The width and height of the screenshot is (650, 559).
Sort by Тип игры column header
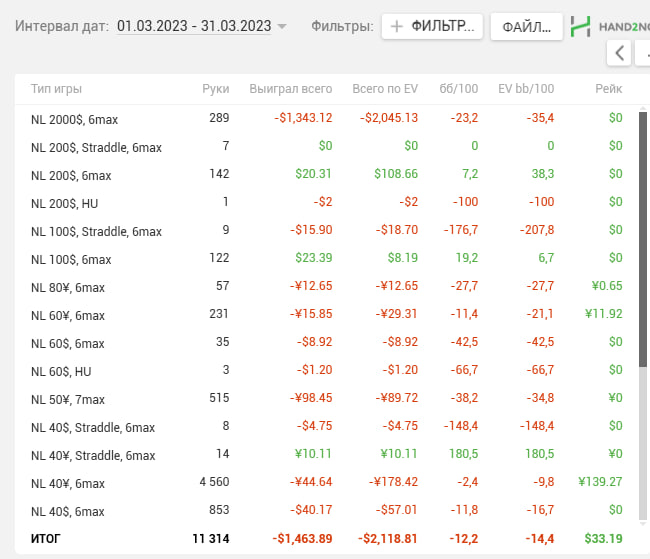point(56,89)
